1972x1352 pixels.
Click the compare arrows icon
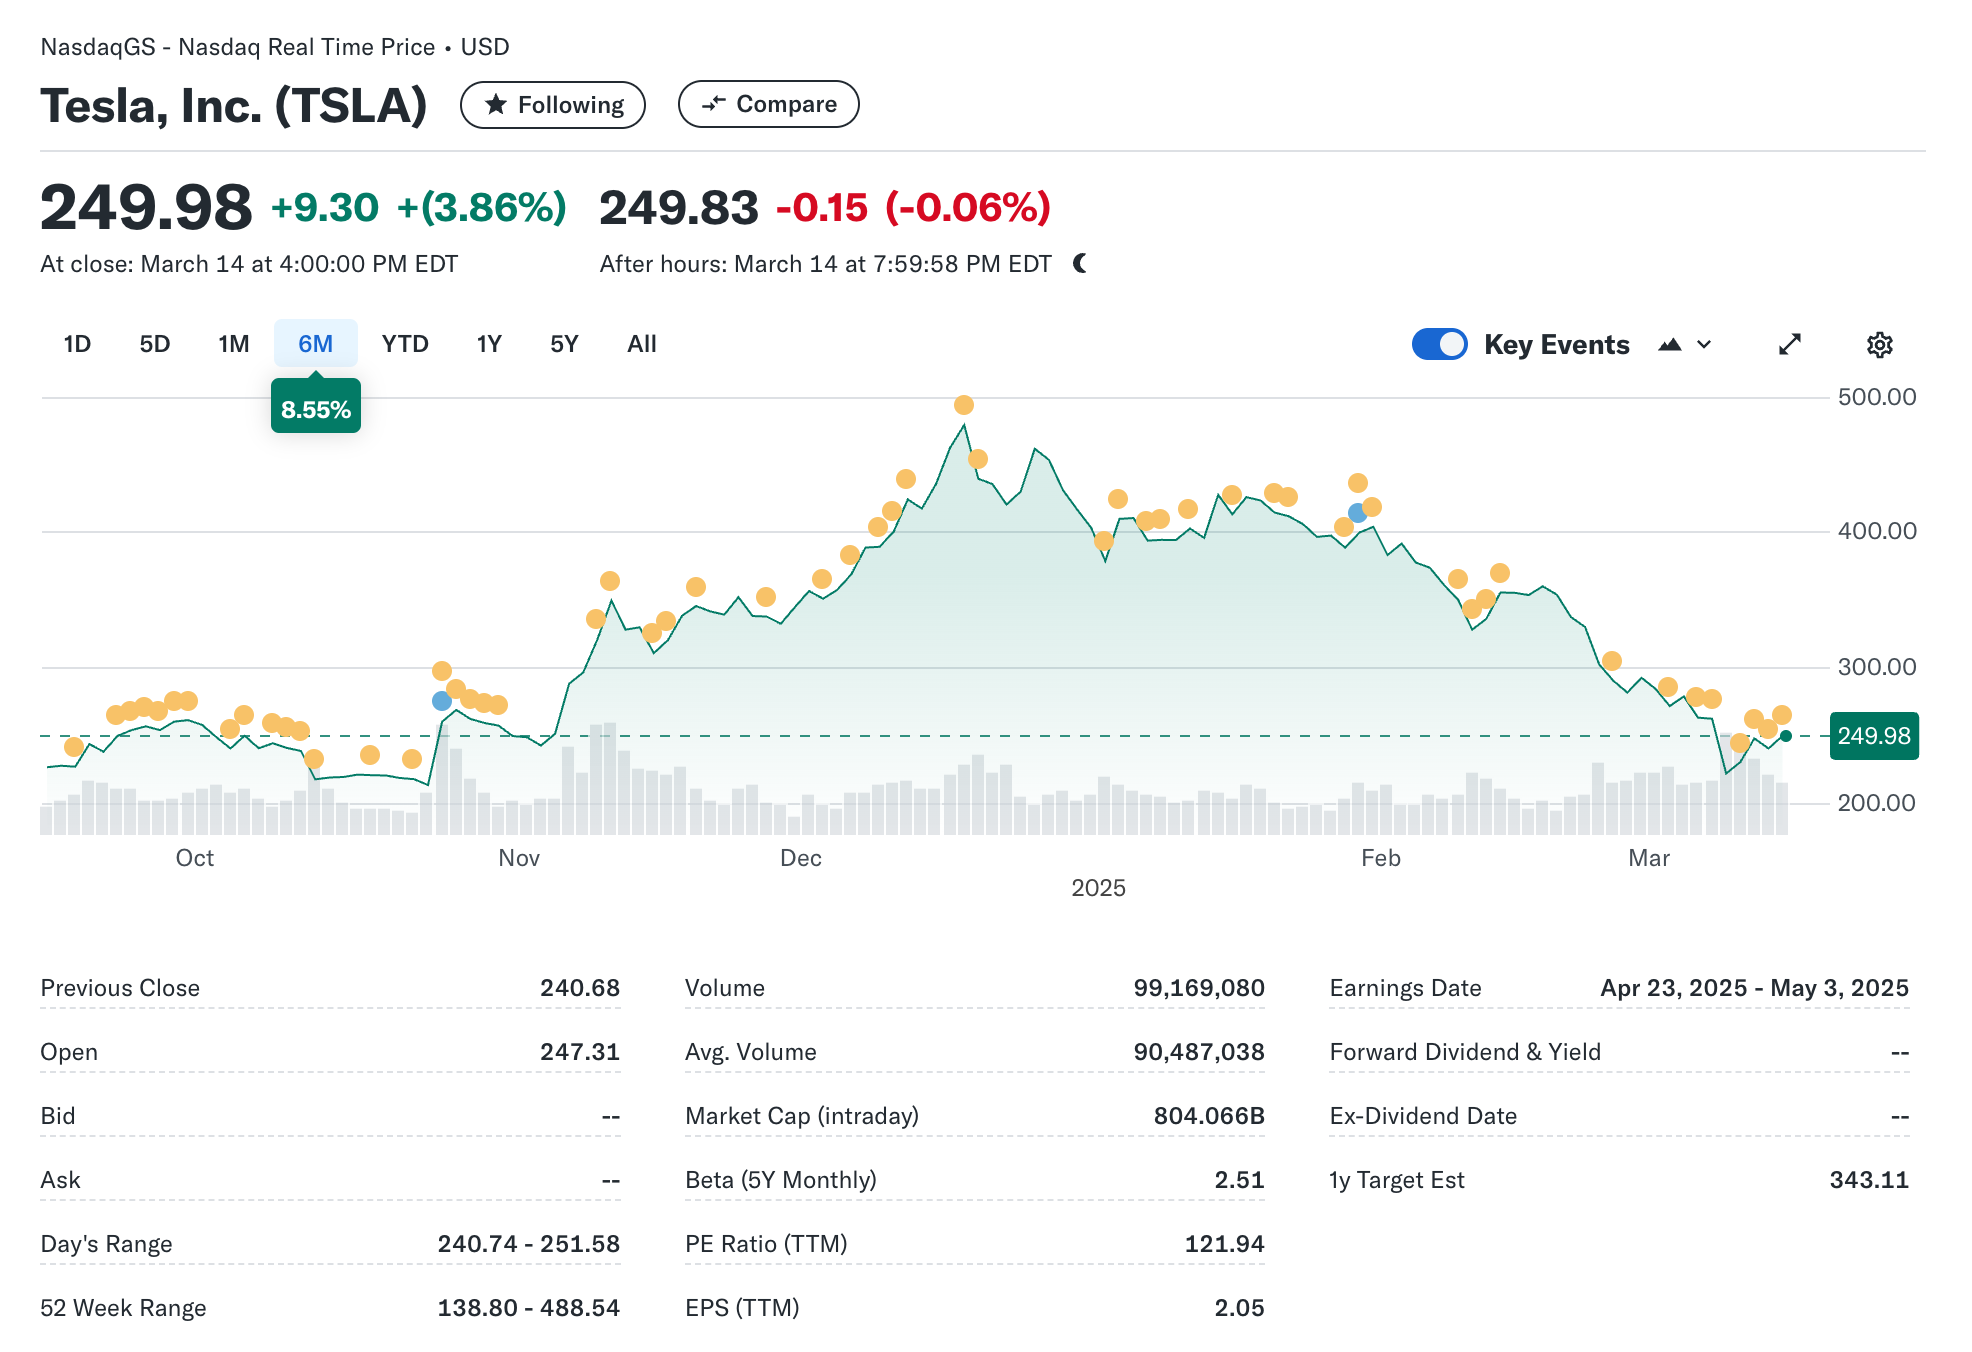pos(713,104)
